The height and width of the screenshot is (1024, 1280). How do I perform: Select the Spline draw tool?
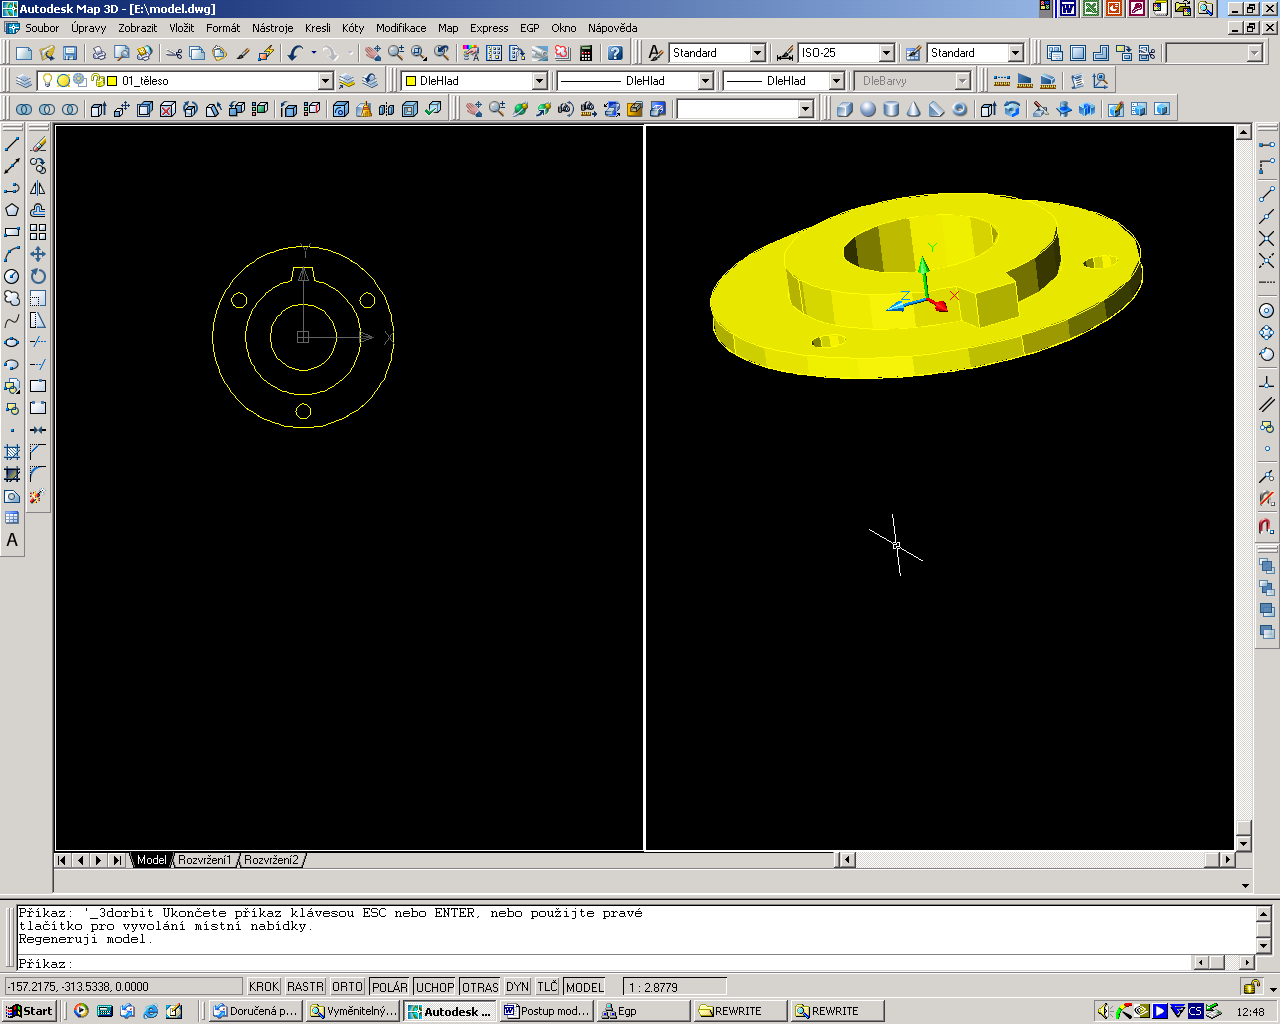12,321
